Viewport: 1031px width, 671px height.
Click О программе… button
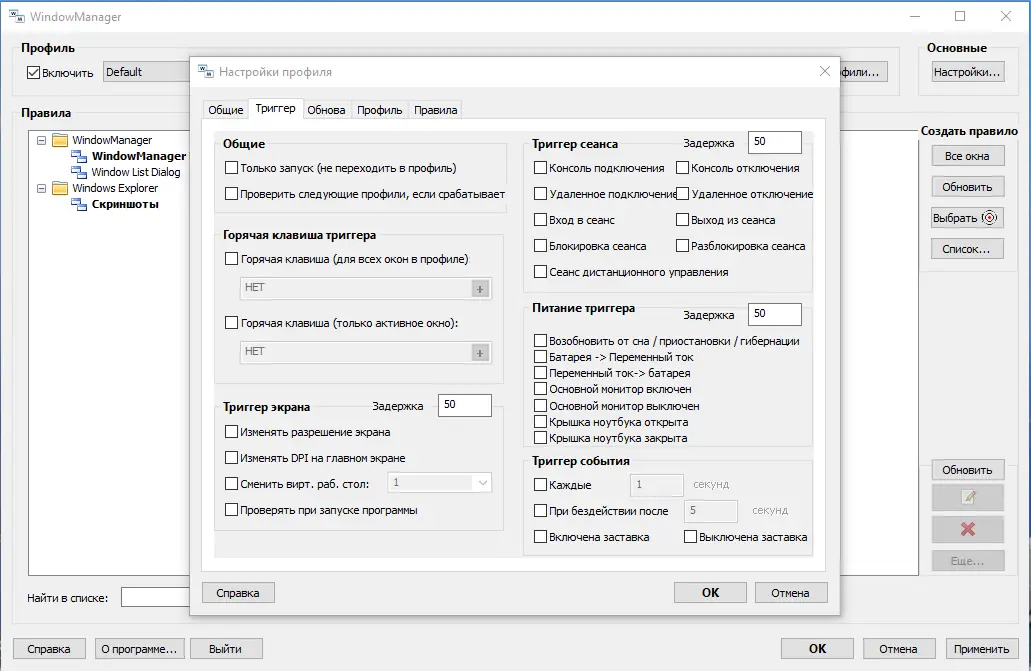(139, 649)
